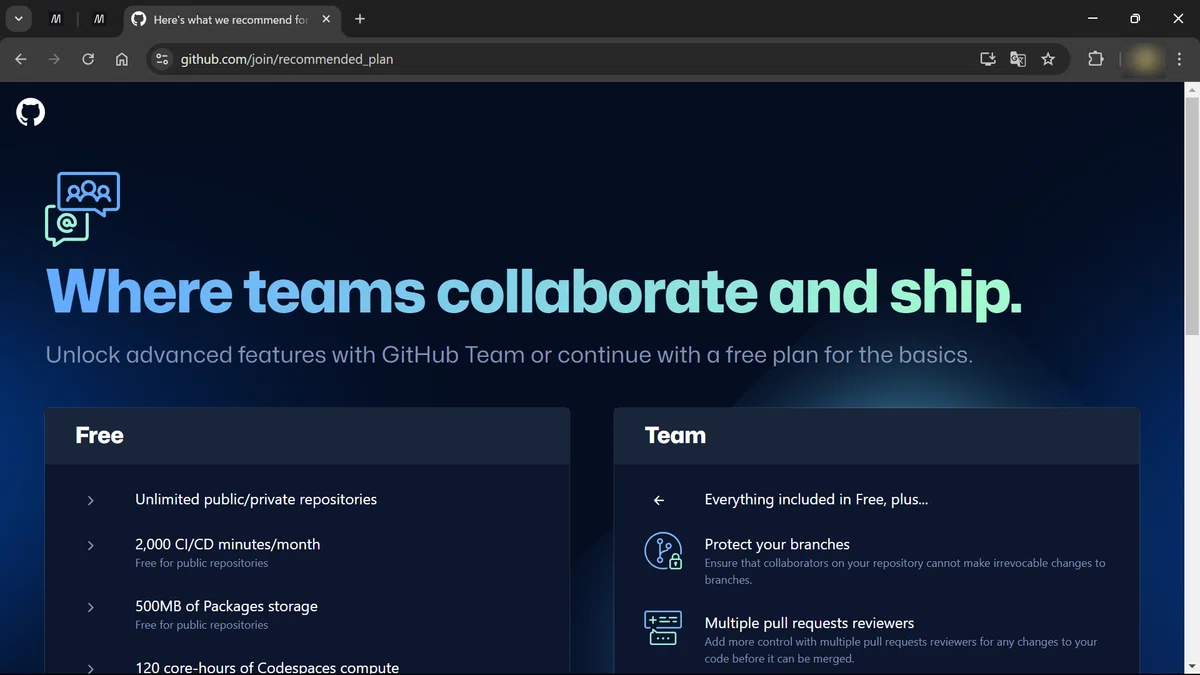Click the Multiple pull requests reviewers icon
This screenshot has height=675, width=1200.
(x=663, y=628)
